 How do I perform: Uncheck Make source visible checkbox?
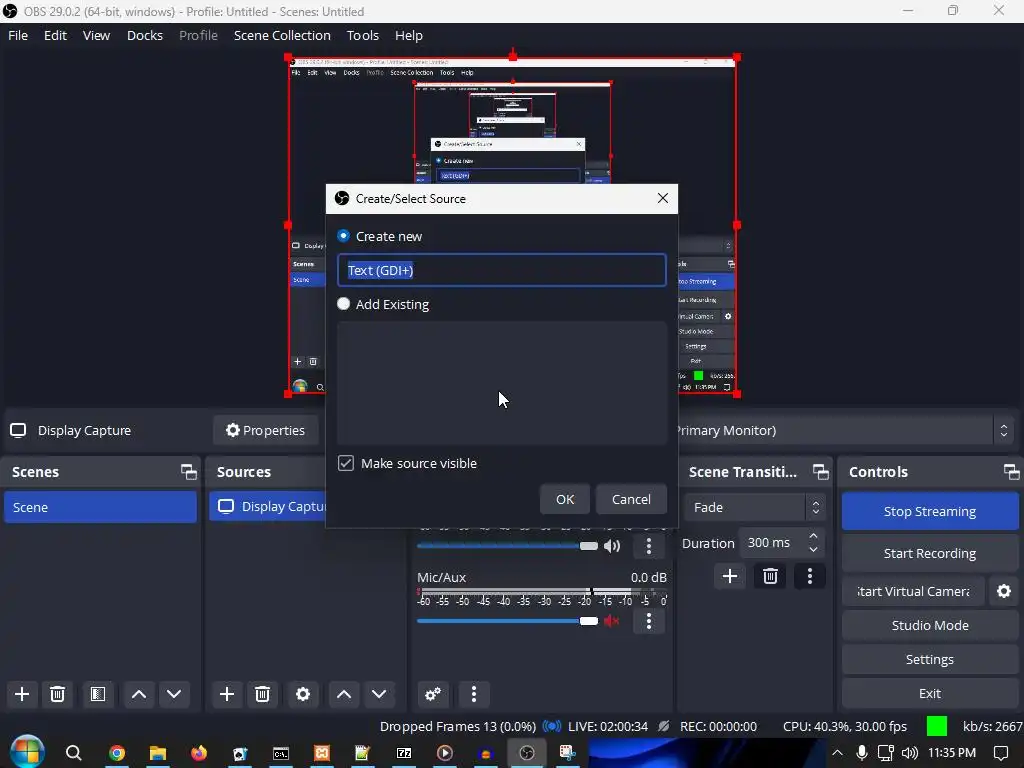coord(345,463)
